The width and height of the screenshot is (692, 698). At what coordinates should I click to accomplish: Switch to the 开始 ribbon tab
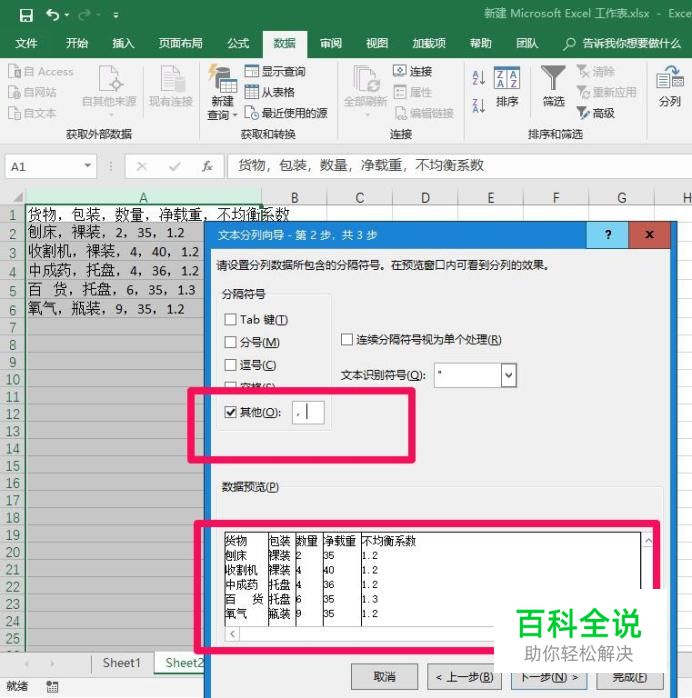77,43
